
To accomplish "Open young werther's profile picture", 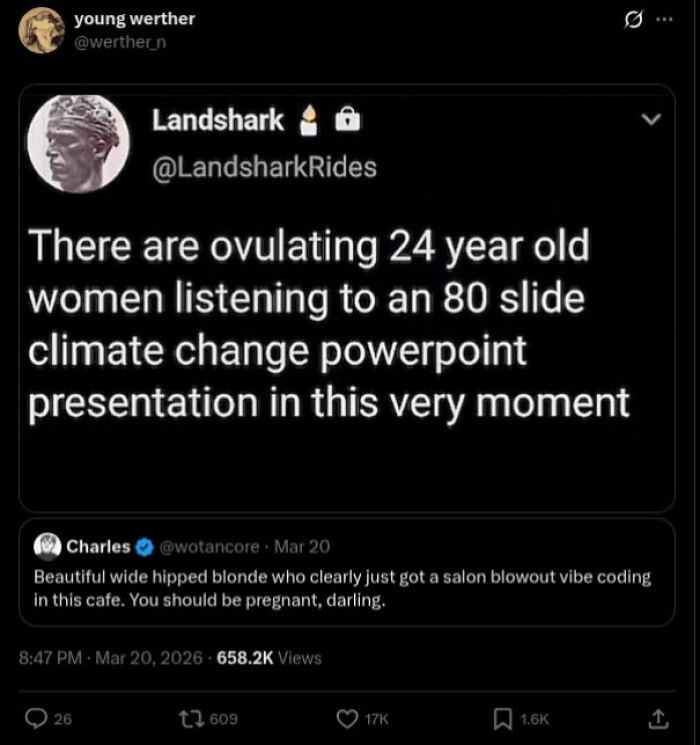I will (42, 30).
